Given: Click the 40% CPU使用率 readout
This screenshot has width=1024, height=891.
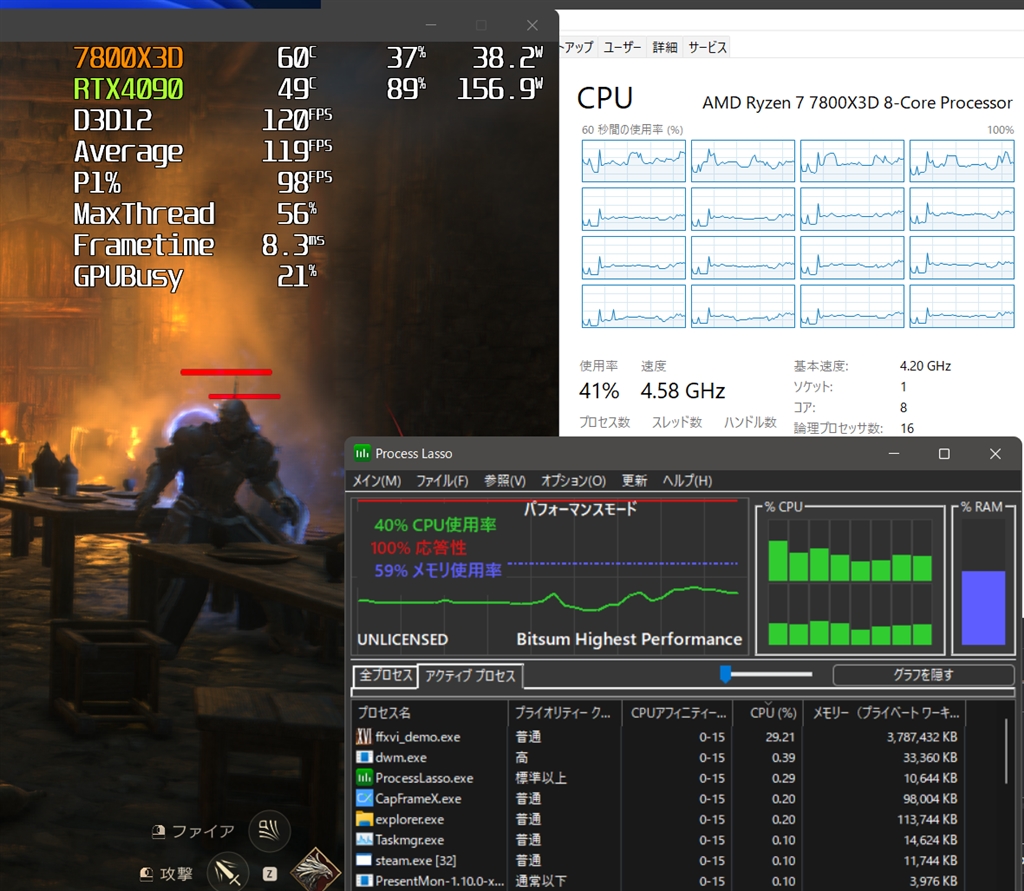Looking at the screenshot, I should 435,525.
